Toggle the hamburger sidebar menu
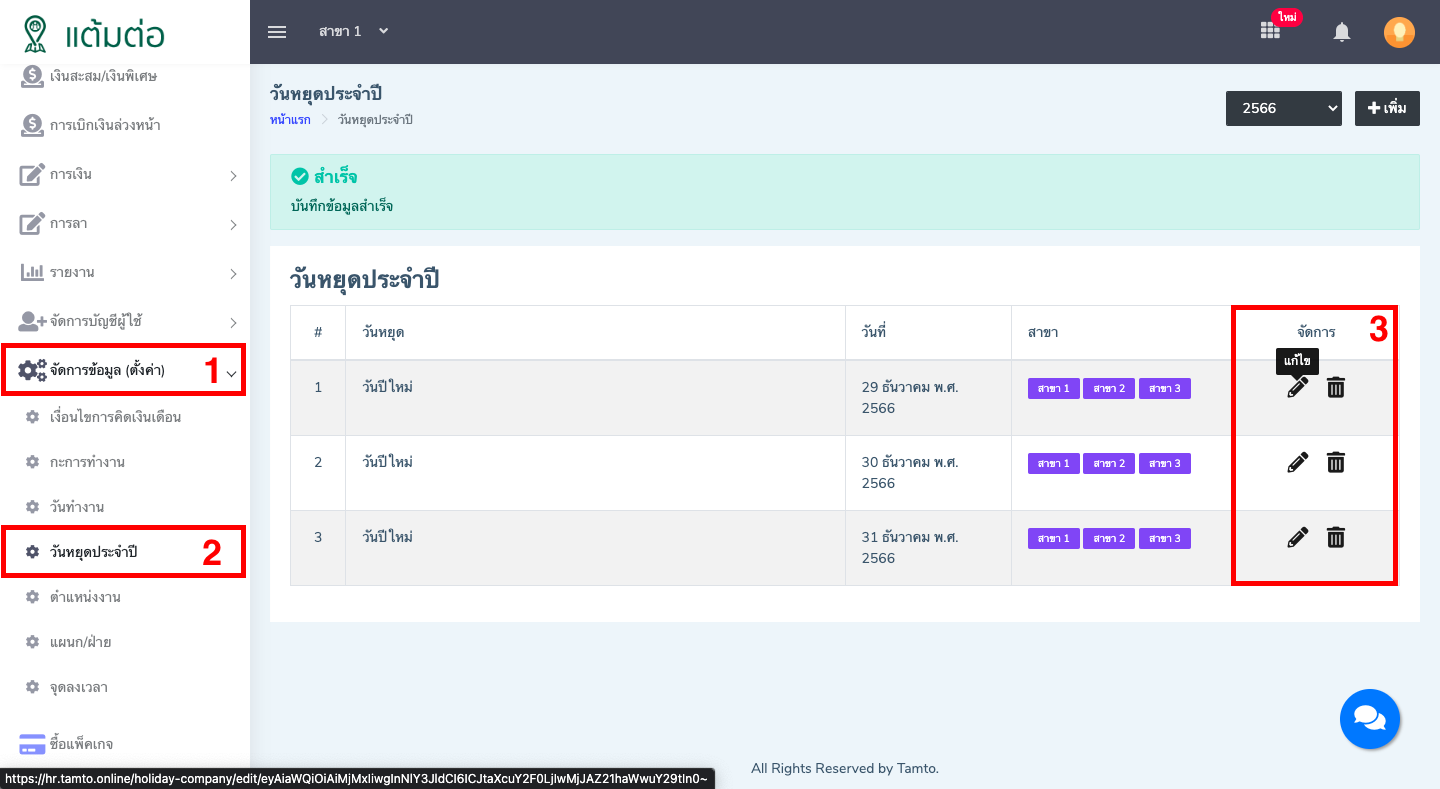The image size is (1440, 789). pos(277,32)
